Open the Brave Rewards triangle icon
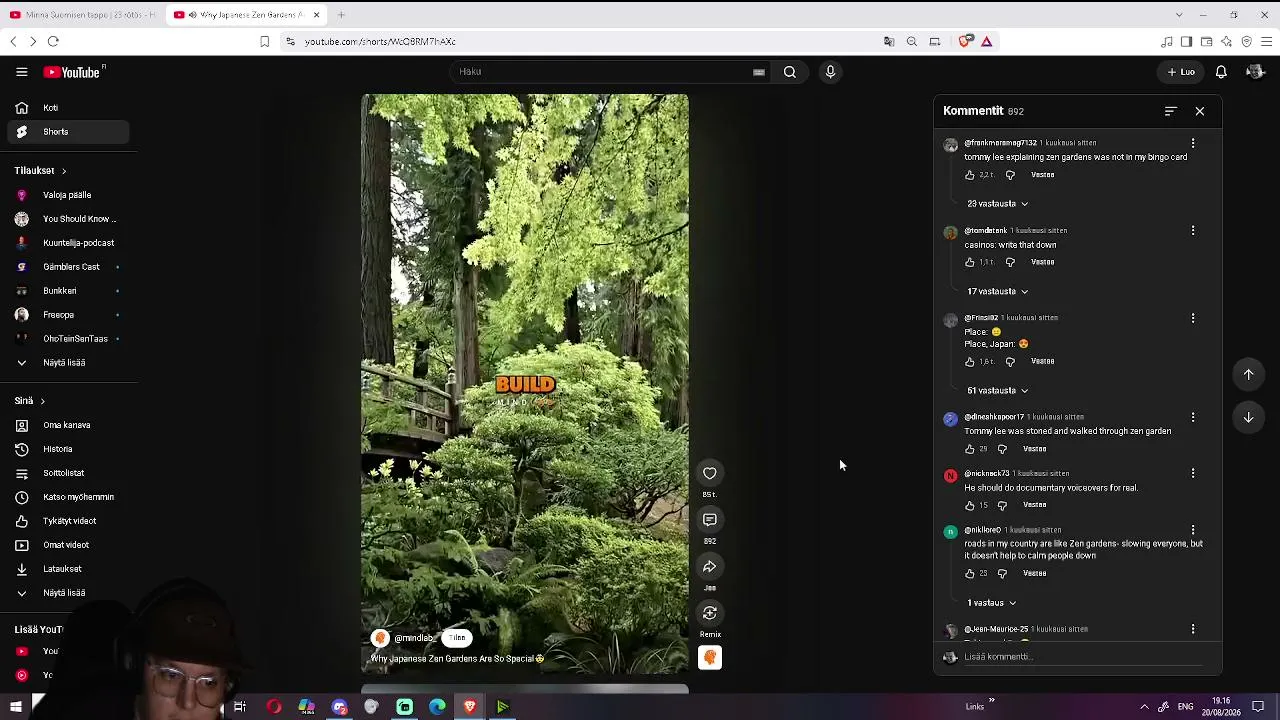The height and width of the screenshot is (720, 1280). pos(987,42)
